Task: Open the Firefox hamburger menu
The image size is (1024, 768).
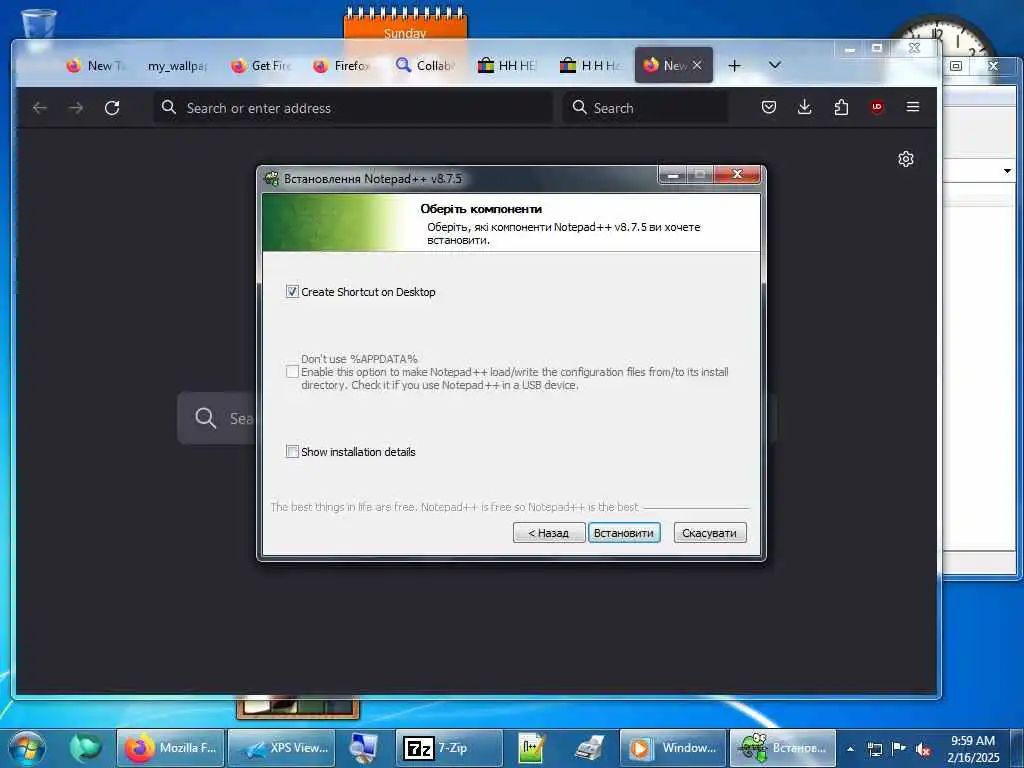Action: click(x=913, y=107)
